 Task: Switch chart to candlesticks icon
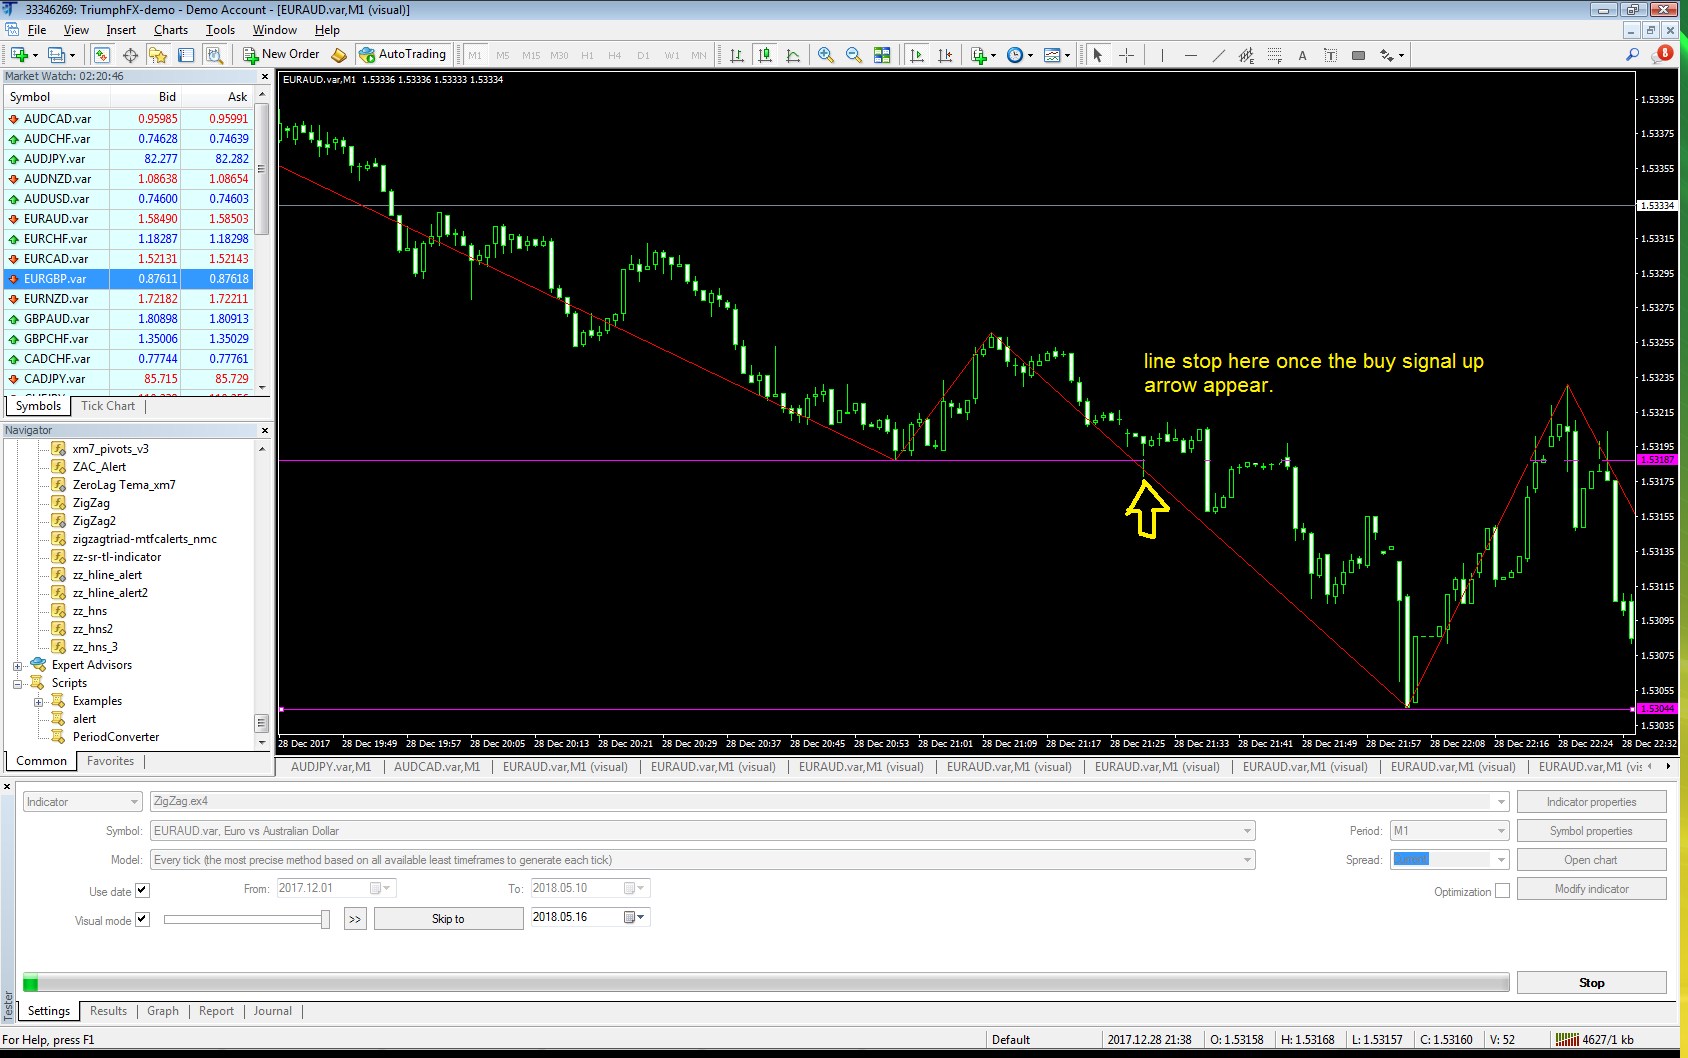point(765,55)
